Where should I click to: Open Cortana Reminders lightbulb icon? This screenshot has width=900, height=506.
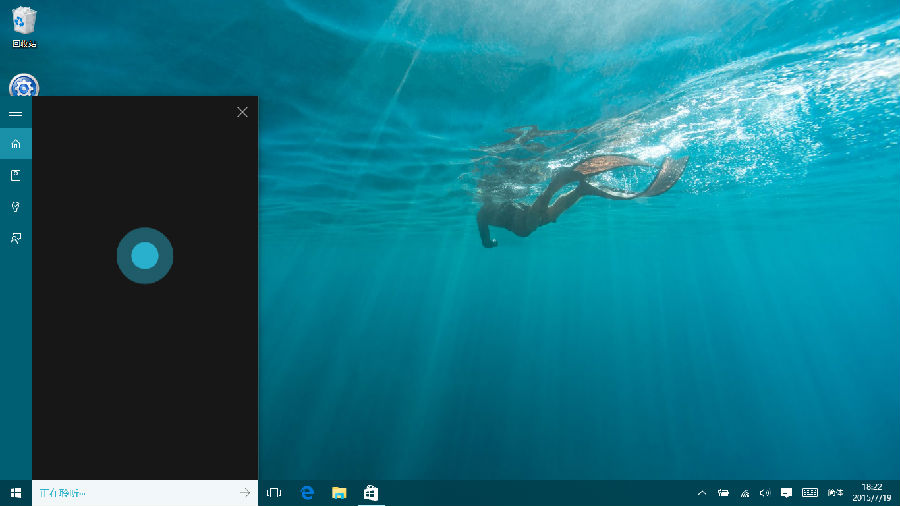[15, 207]
